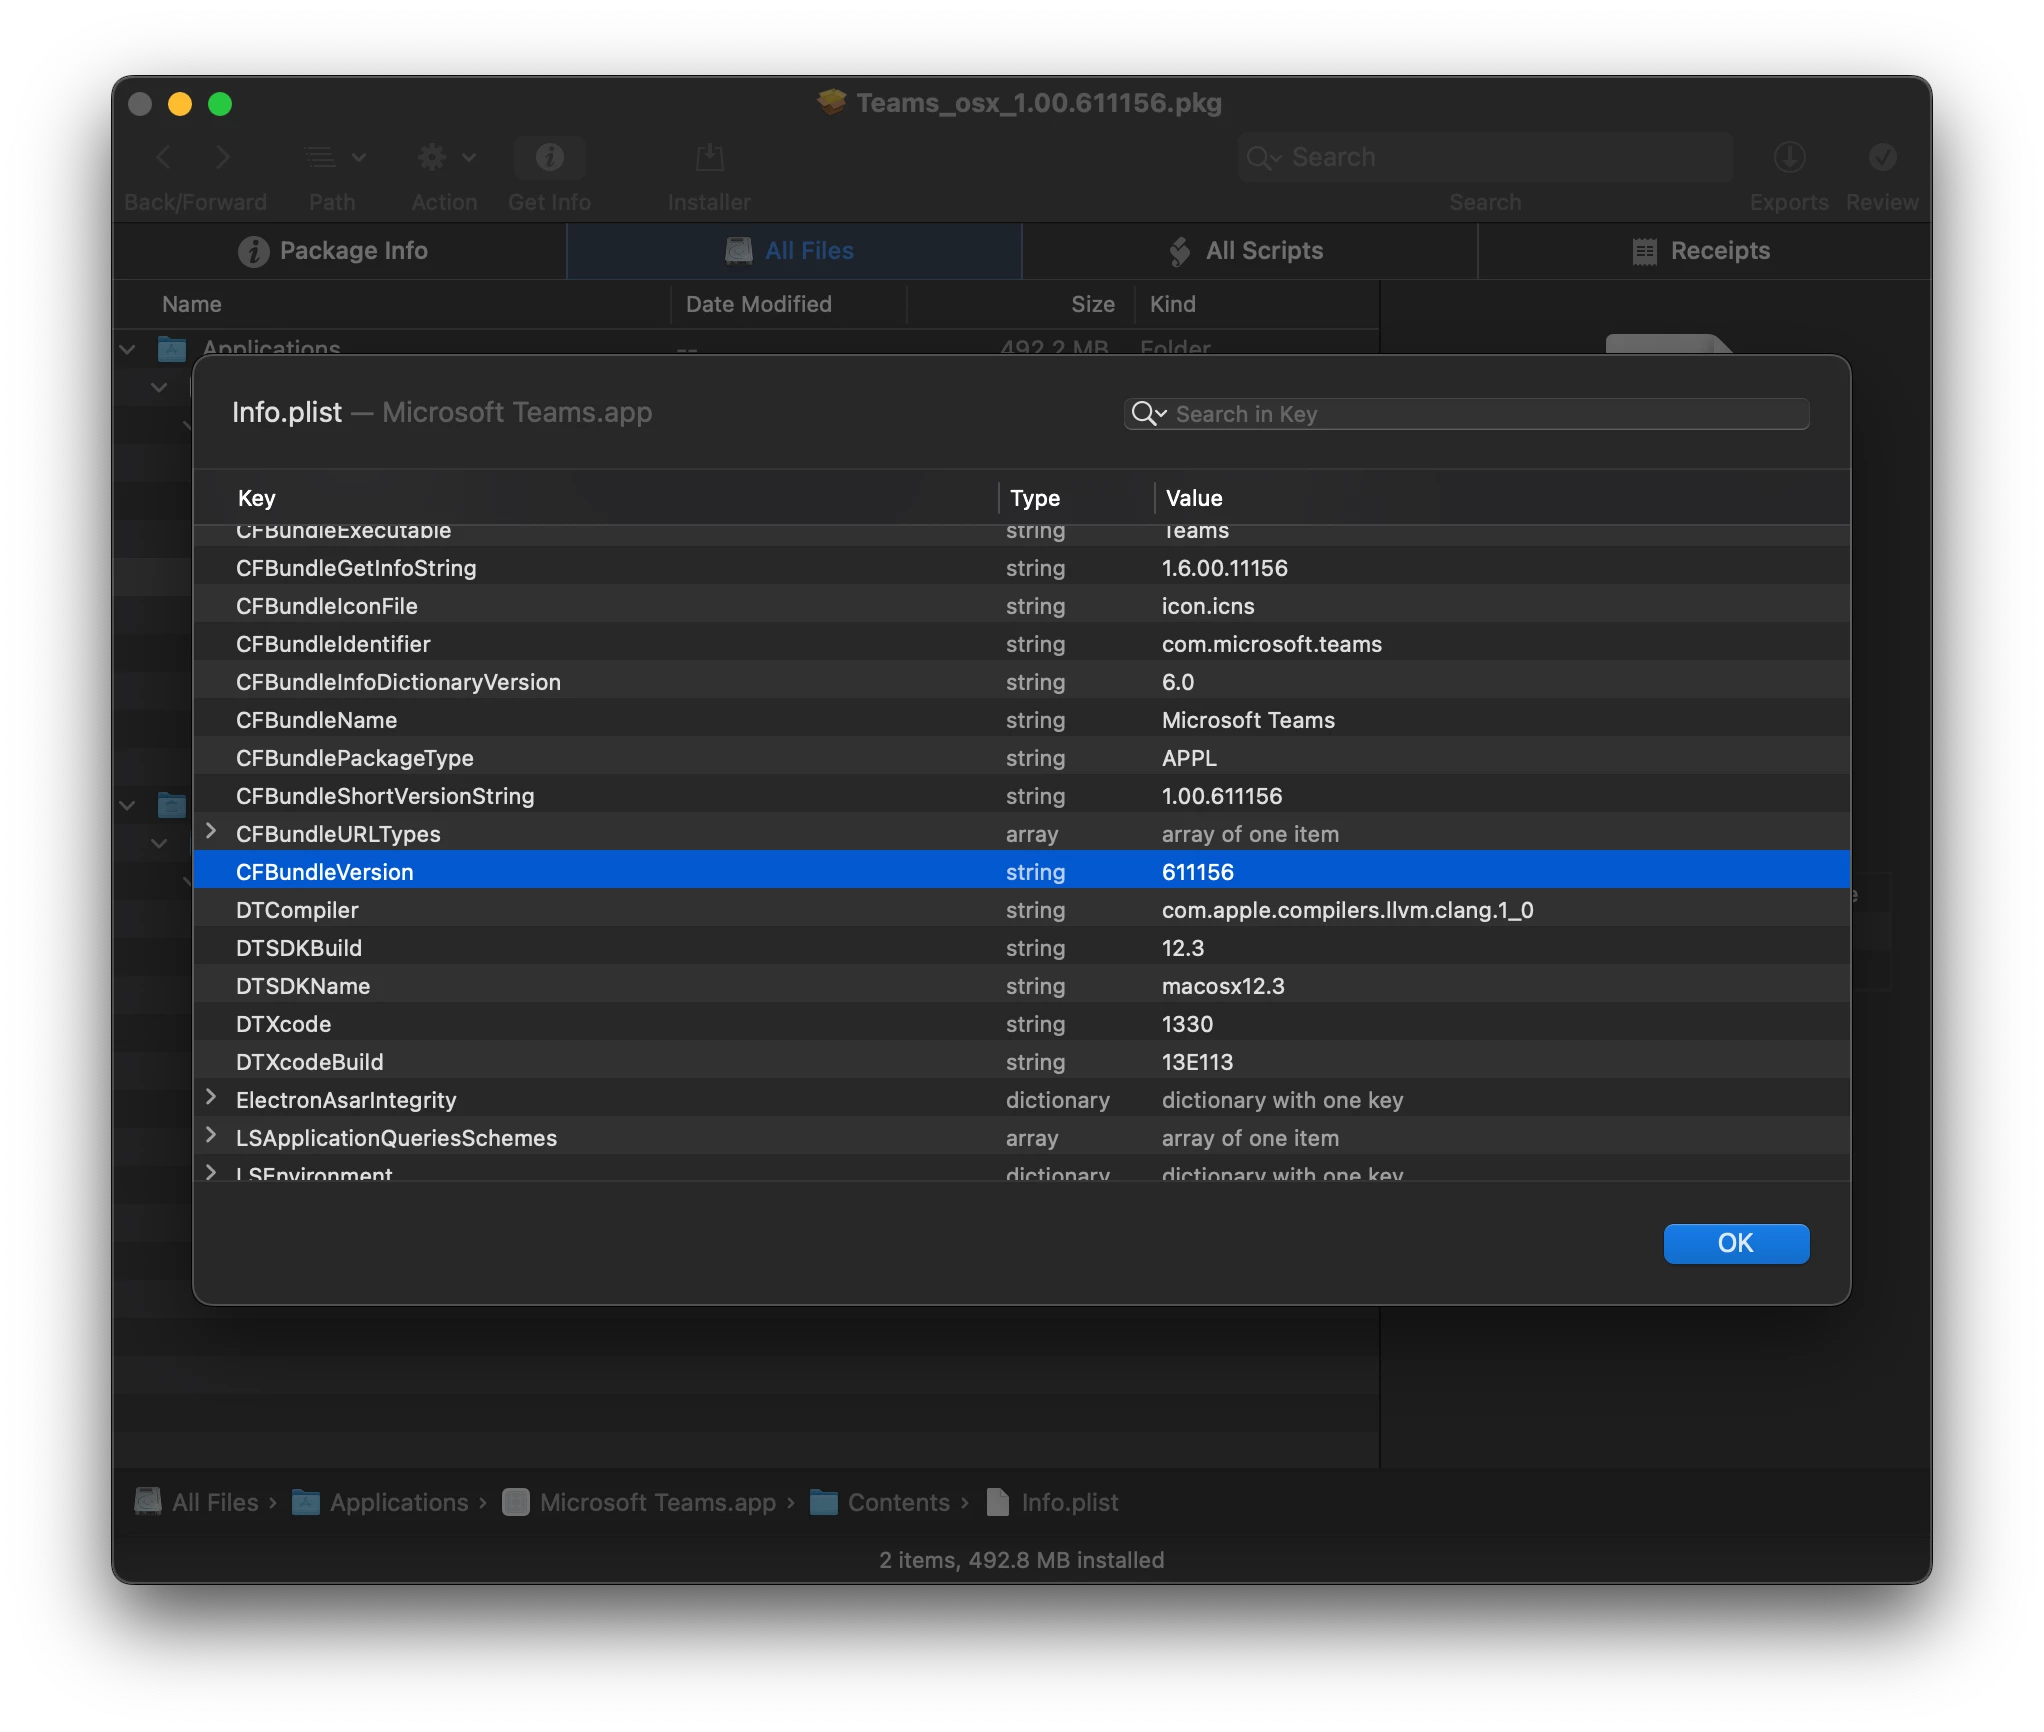Open the Path list dropdown
2044x1732 pixels.
pos(334,157)
